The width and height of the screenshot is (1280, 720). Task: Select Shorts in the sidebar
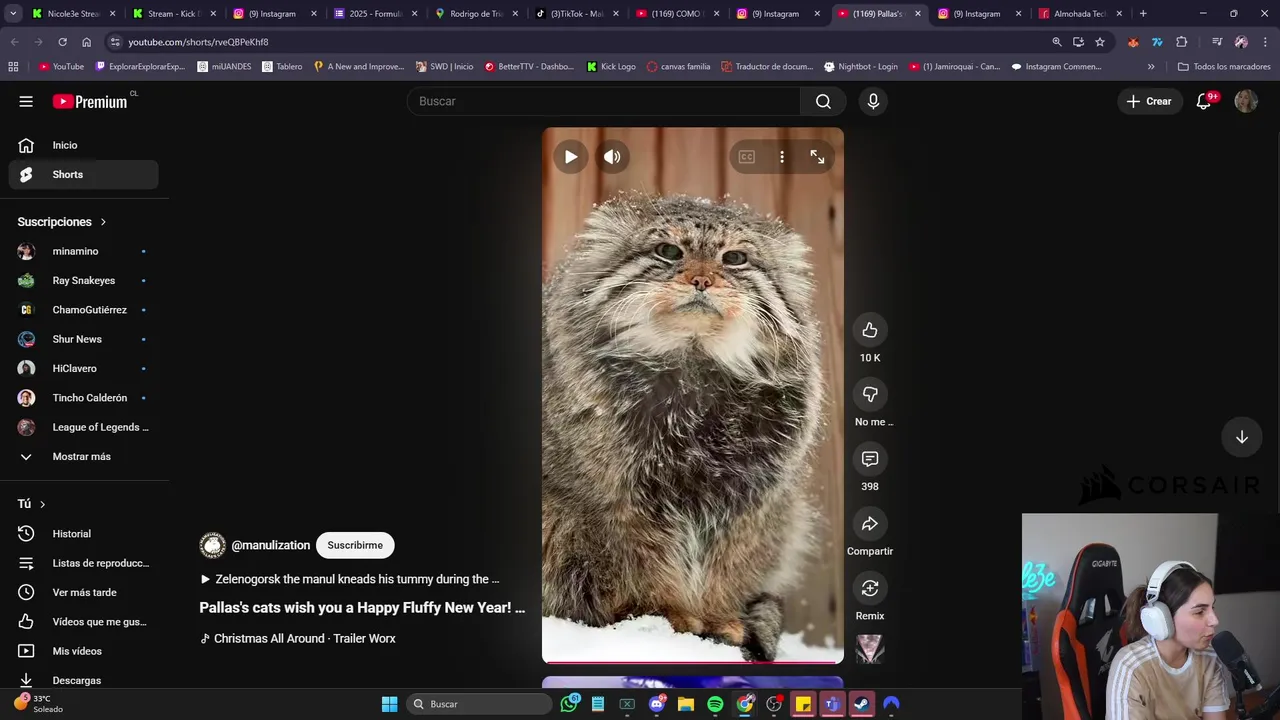(84, 174)
